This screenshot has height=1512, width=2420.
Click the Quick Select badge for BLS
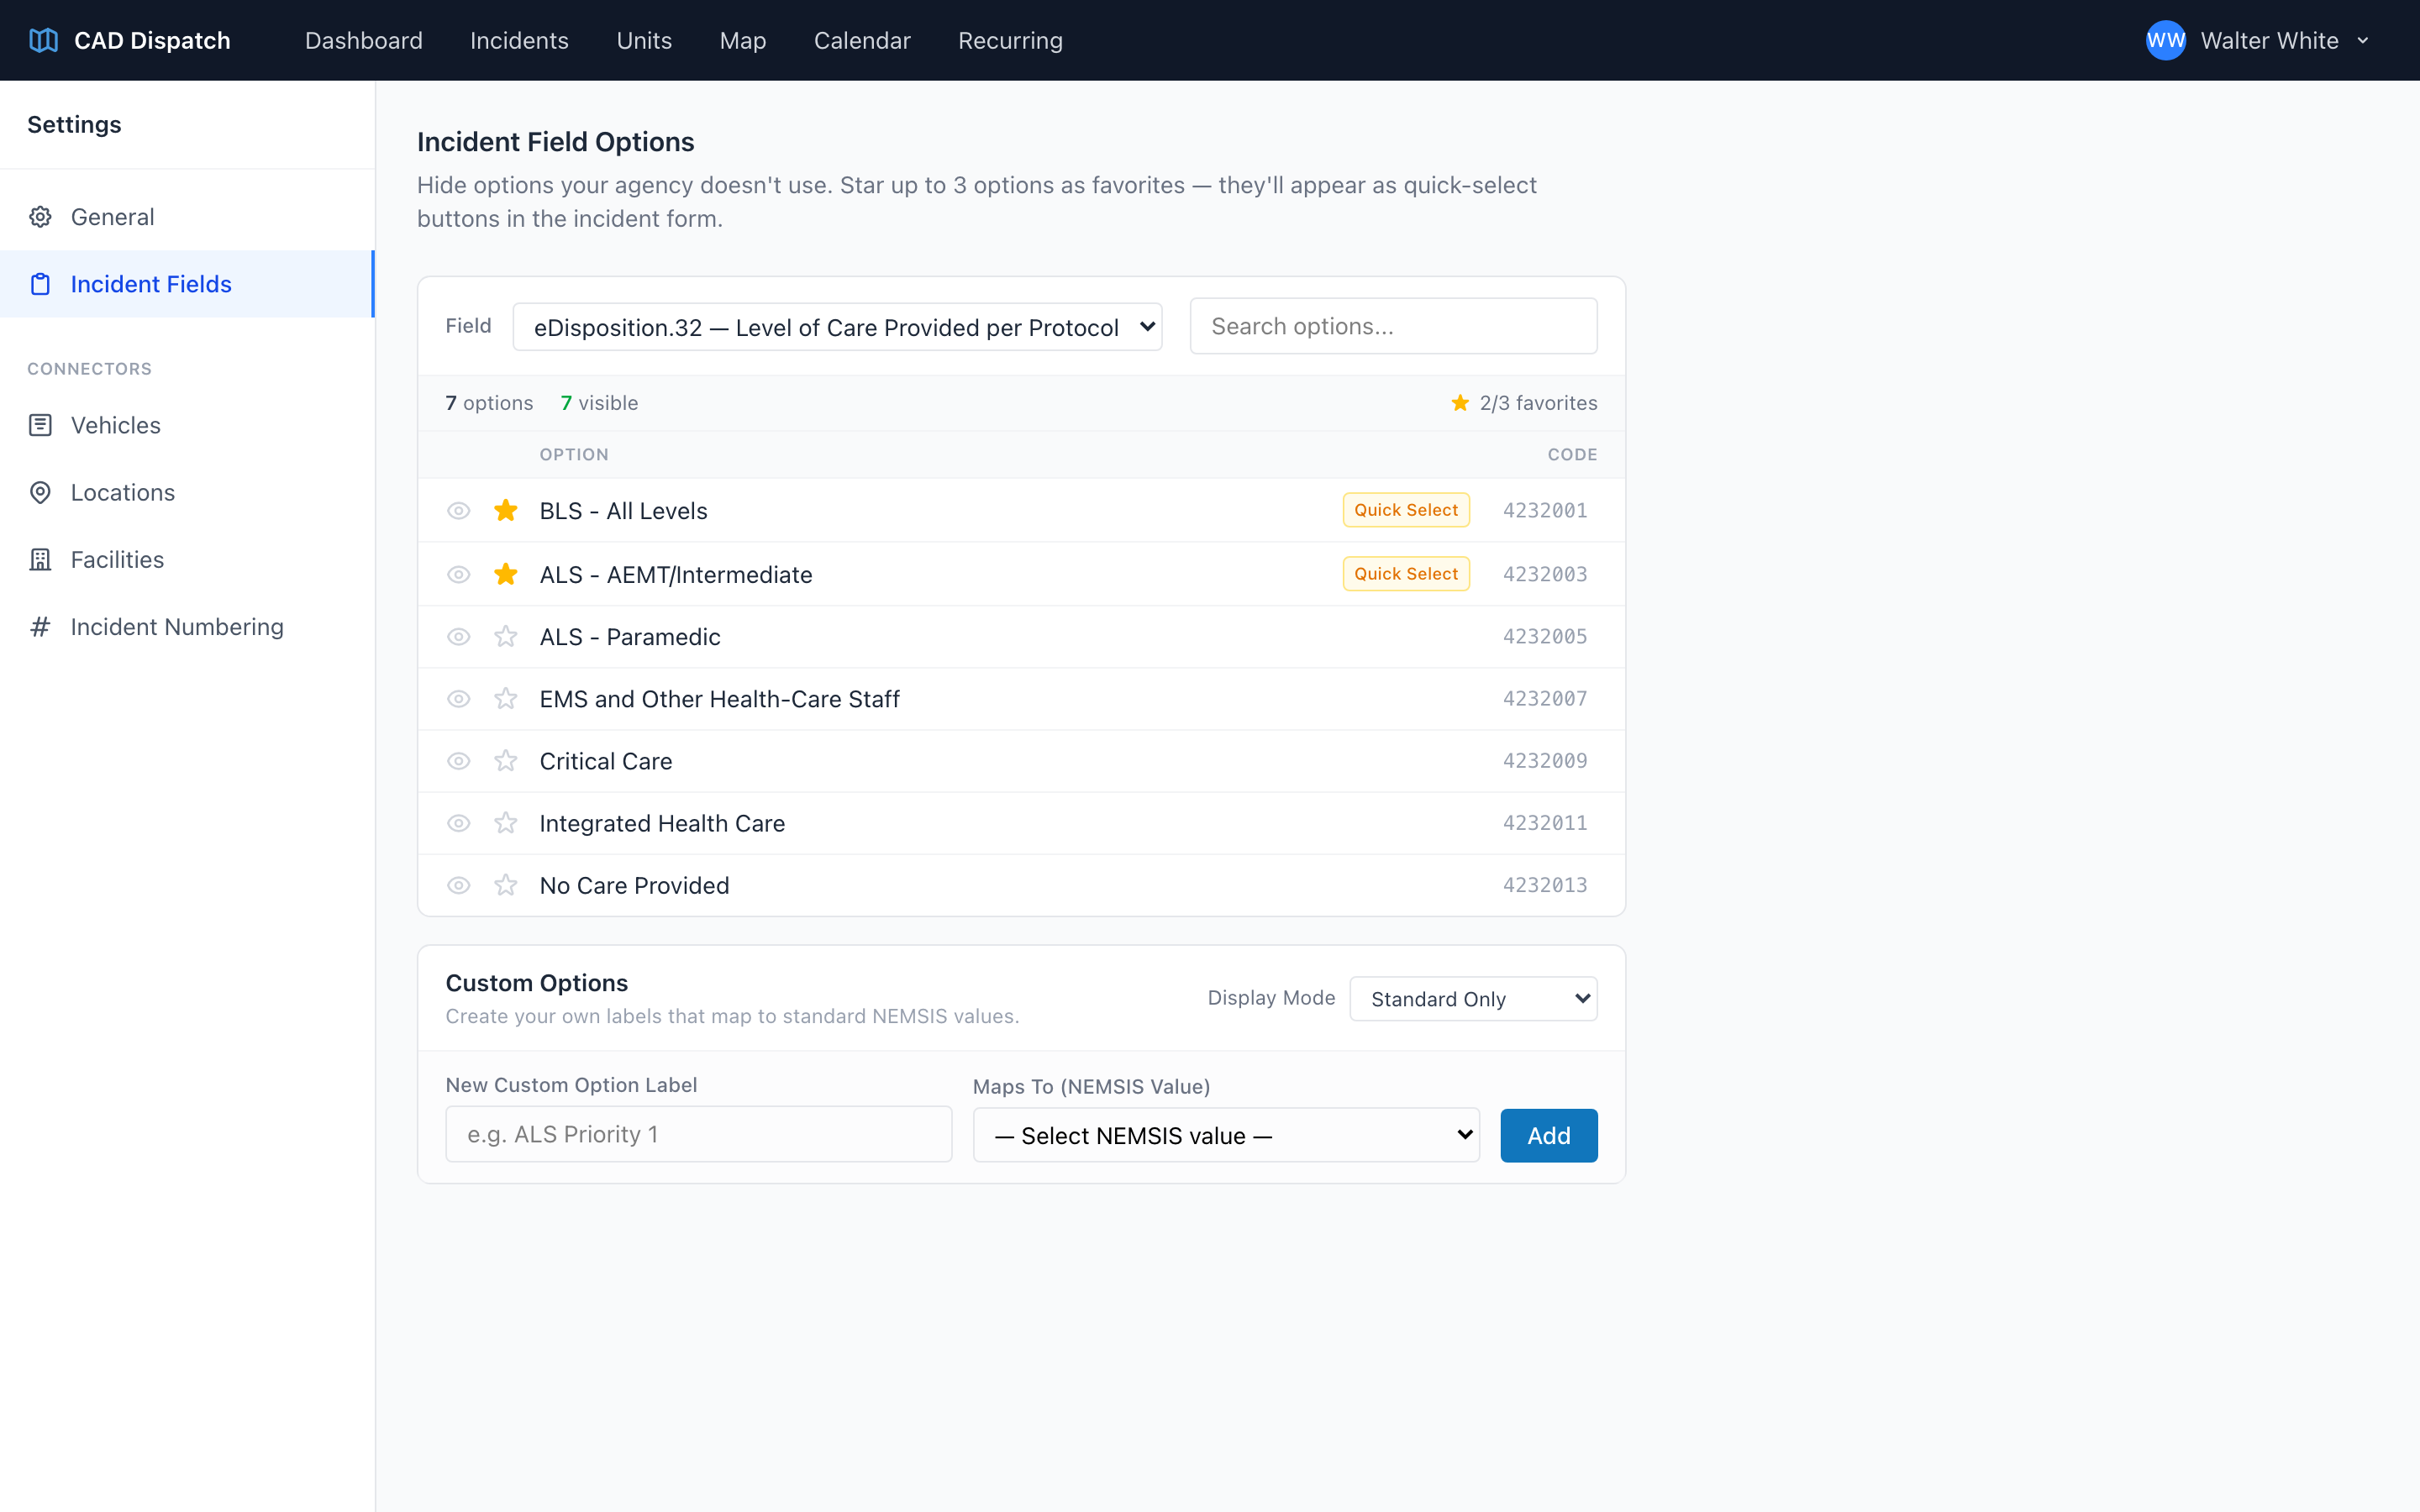pos(1406,510)
